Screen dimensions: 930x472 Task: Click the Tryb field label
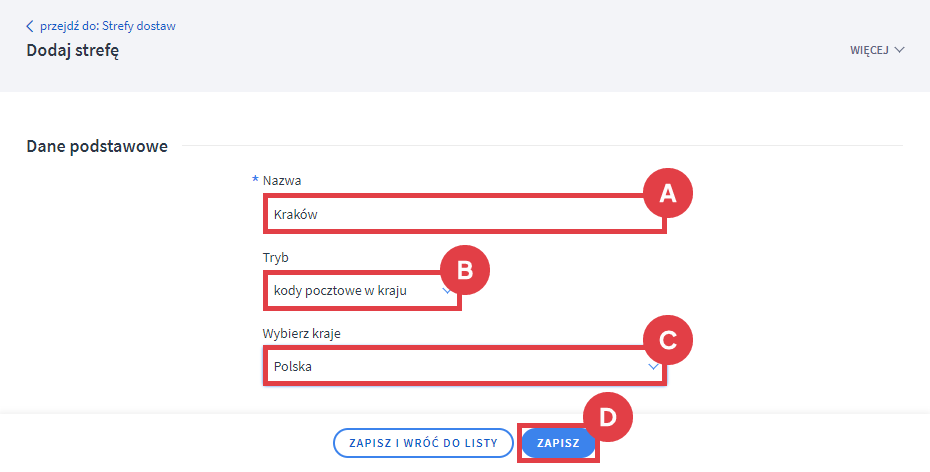pyautogui.click(x=275, y=257)
